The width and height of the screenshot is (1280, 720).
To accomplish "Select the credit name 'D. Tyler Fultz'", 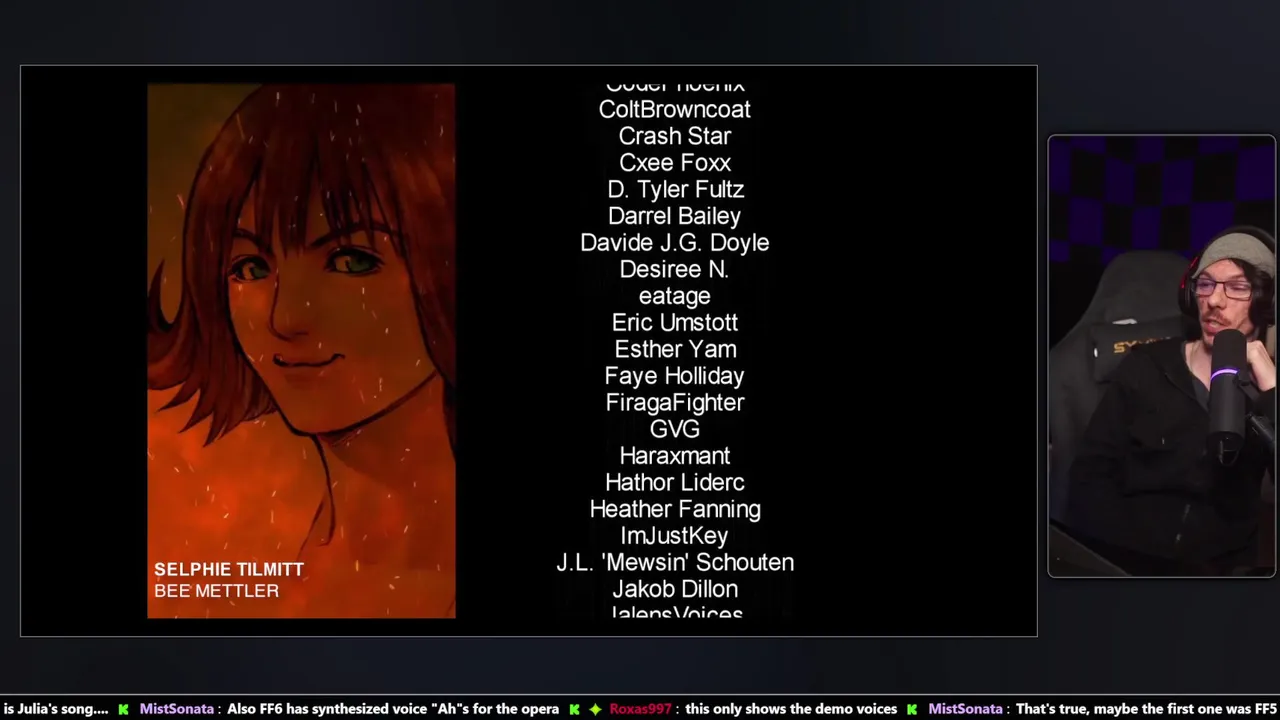I will pos(675,190).
